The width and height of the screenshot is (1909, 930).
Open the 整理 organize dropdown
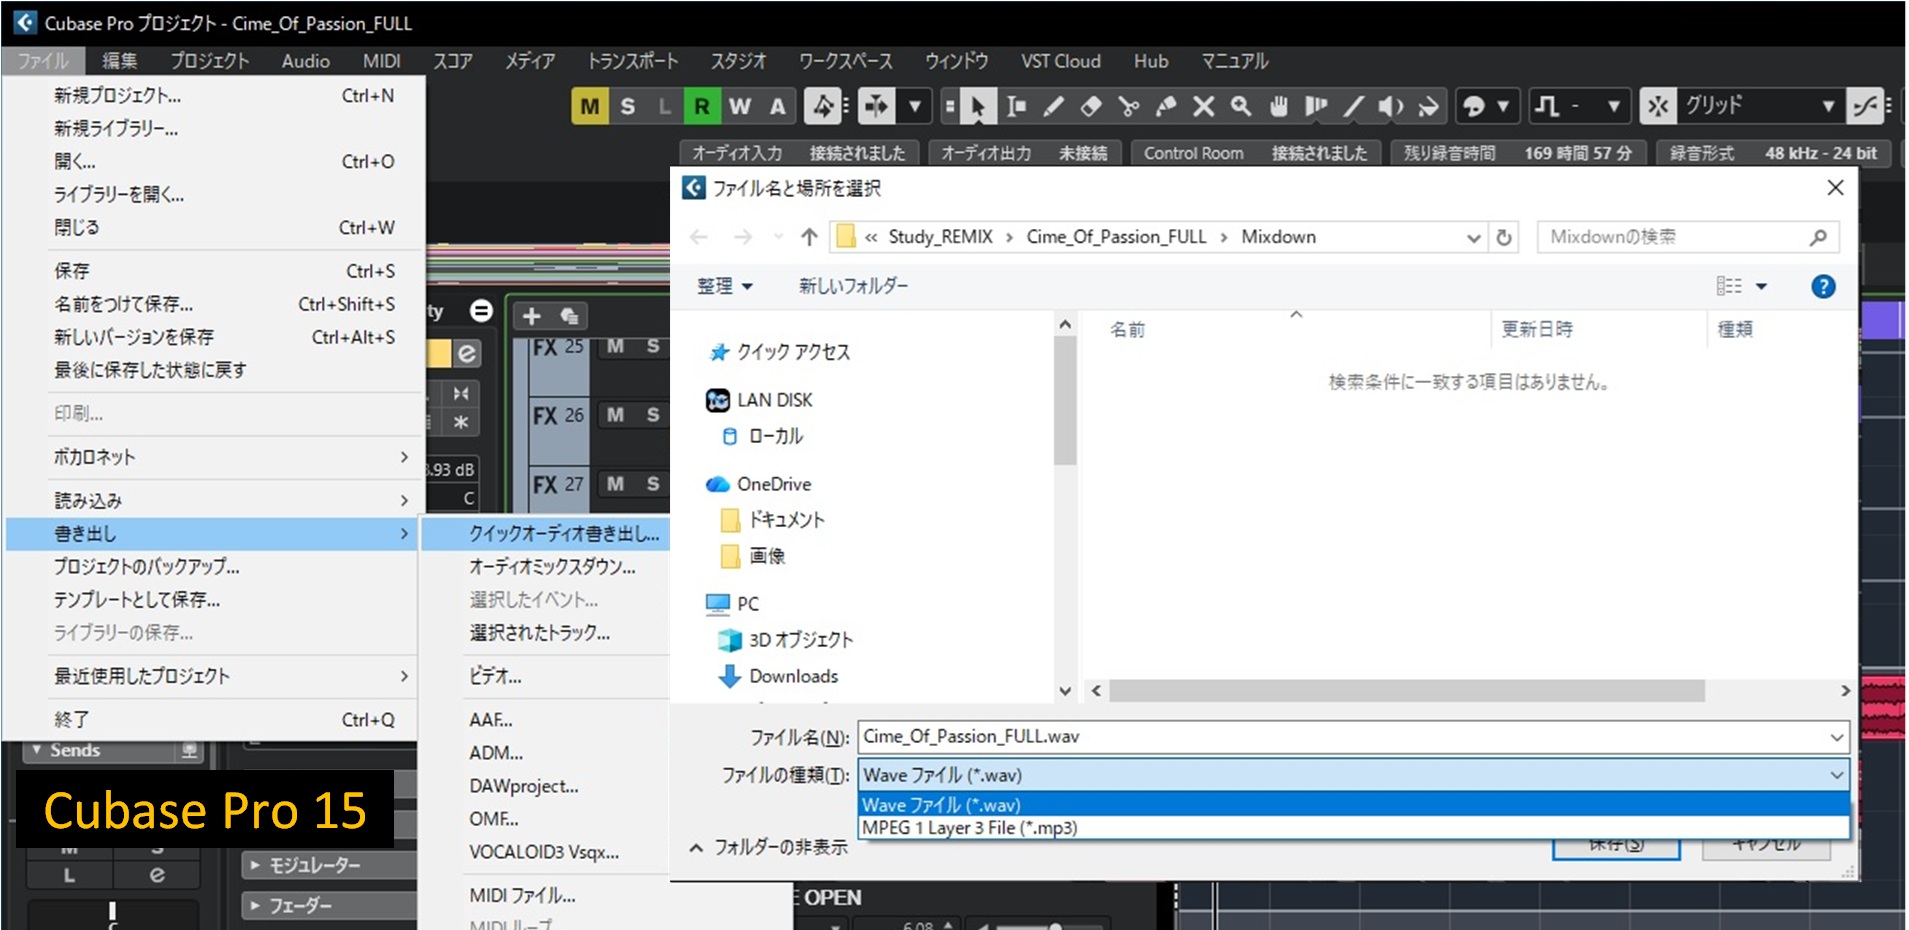click(x=724, y=286)
